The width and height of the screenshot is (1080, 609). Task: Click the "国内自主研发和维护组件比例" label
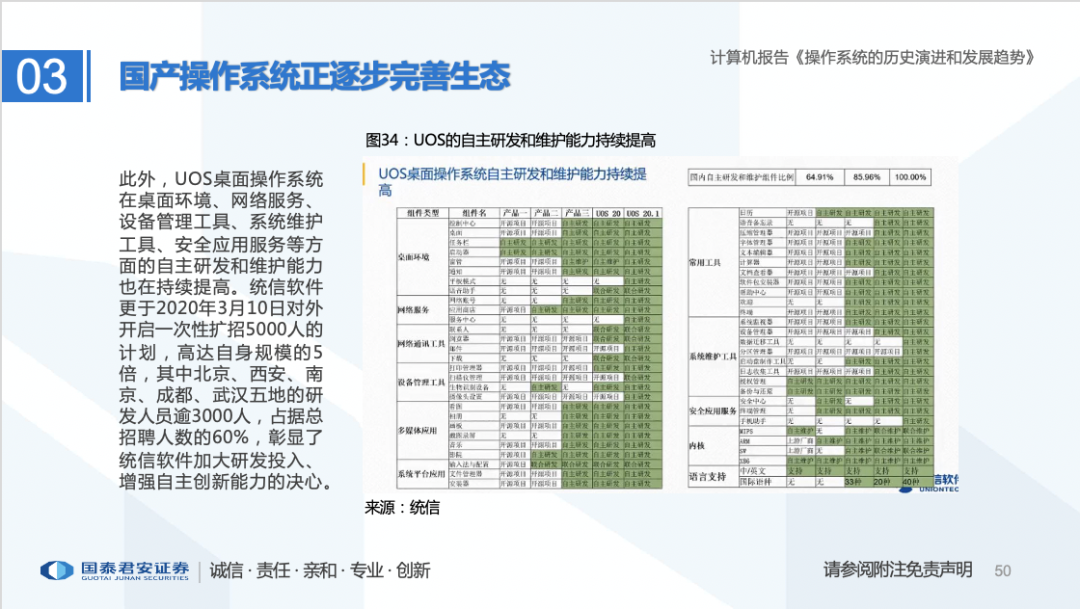pyautogui.click(x=741, y=177)
